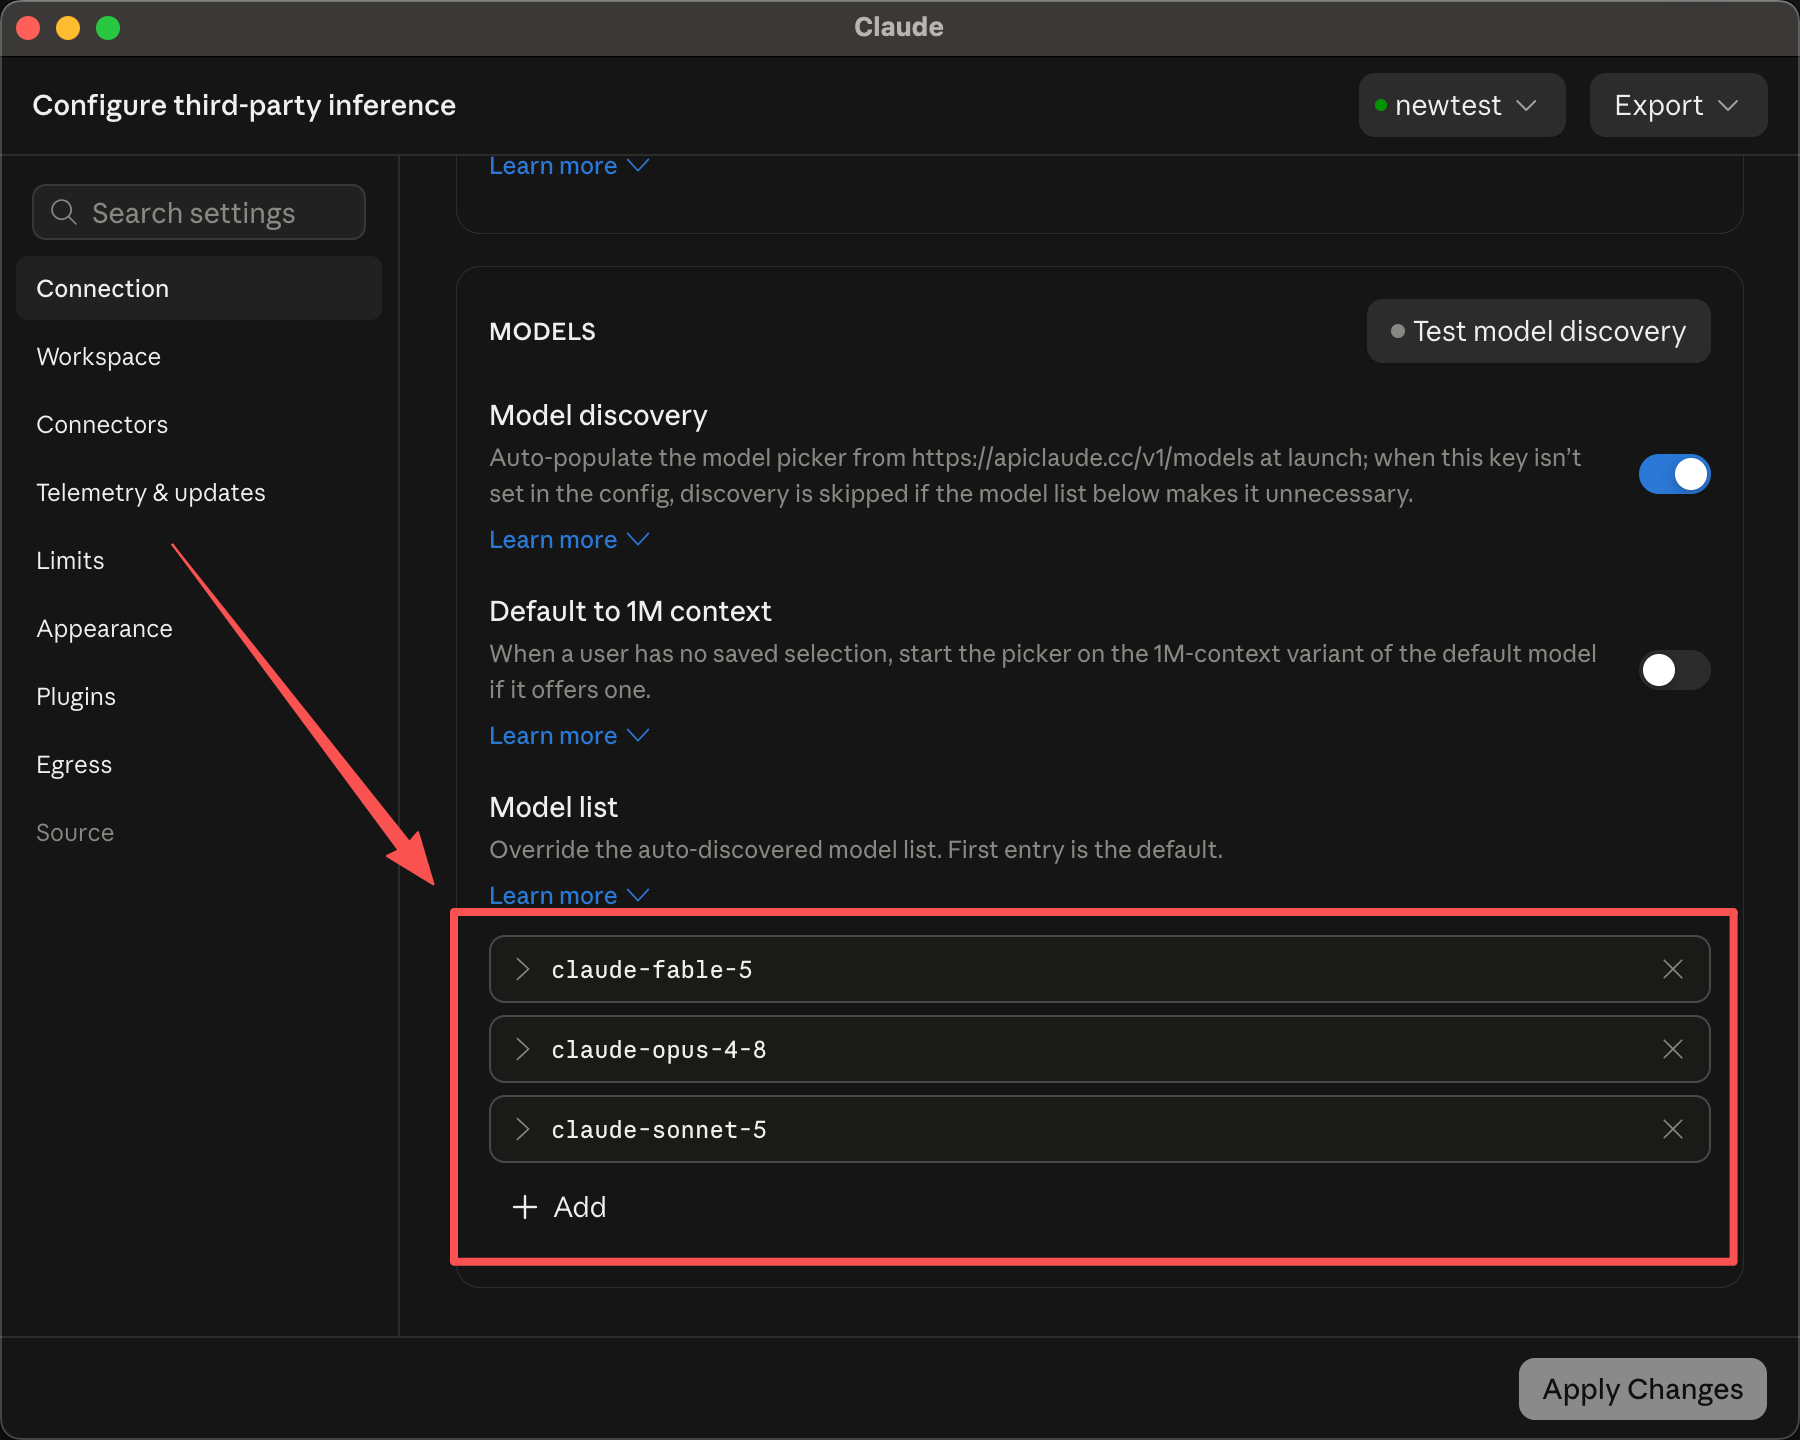The height and width of the screenshot is (1440, 1800).
Task: Select the claude-fable-5 model name
Action: (x=652, y=970)
